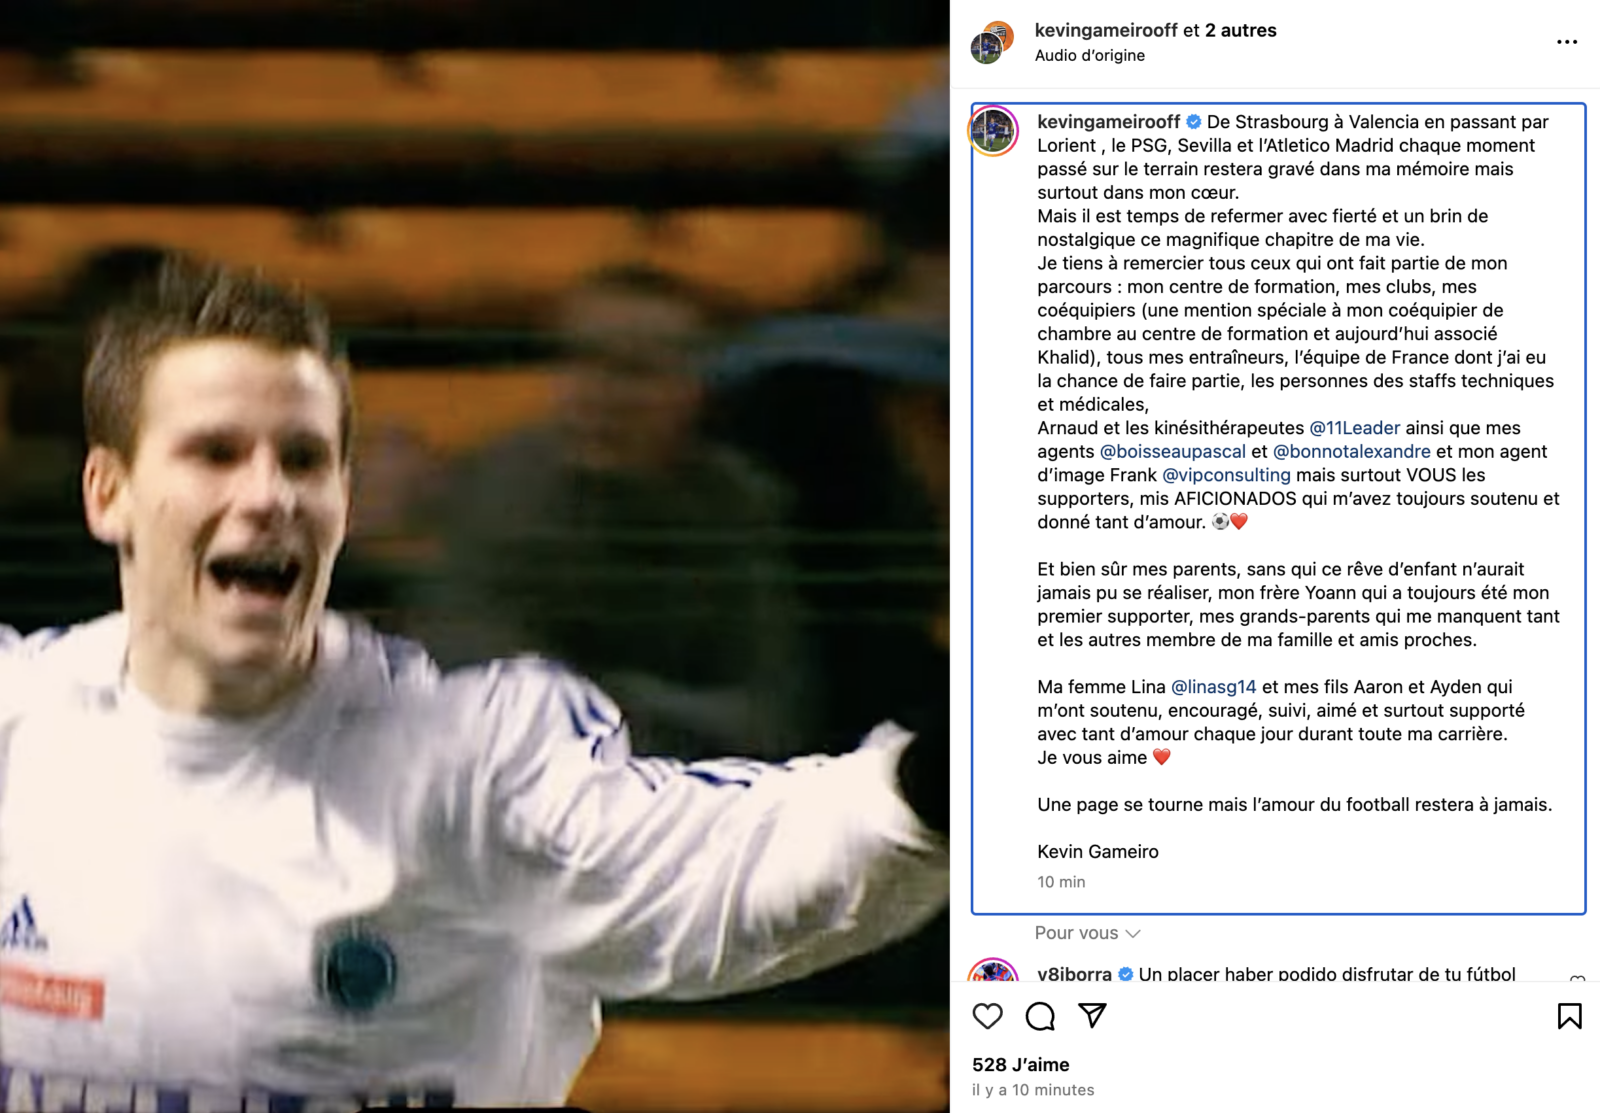Click v8iborra username in comments
The image size is (1600, 1113).
click(1074, 974)
